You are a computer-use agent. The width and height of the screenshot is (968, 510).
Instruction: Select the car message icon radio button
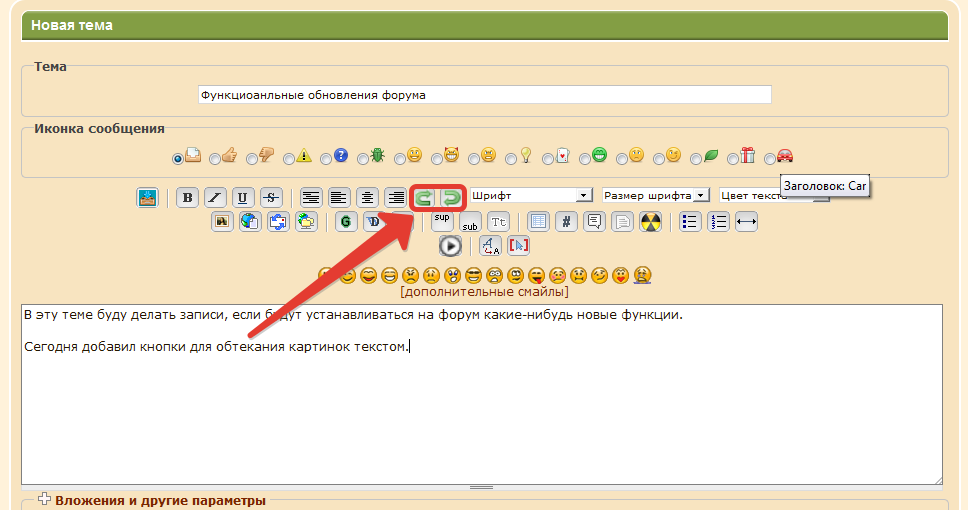tap(770, 158)
